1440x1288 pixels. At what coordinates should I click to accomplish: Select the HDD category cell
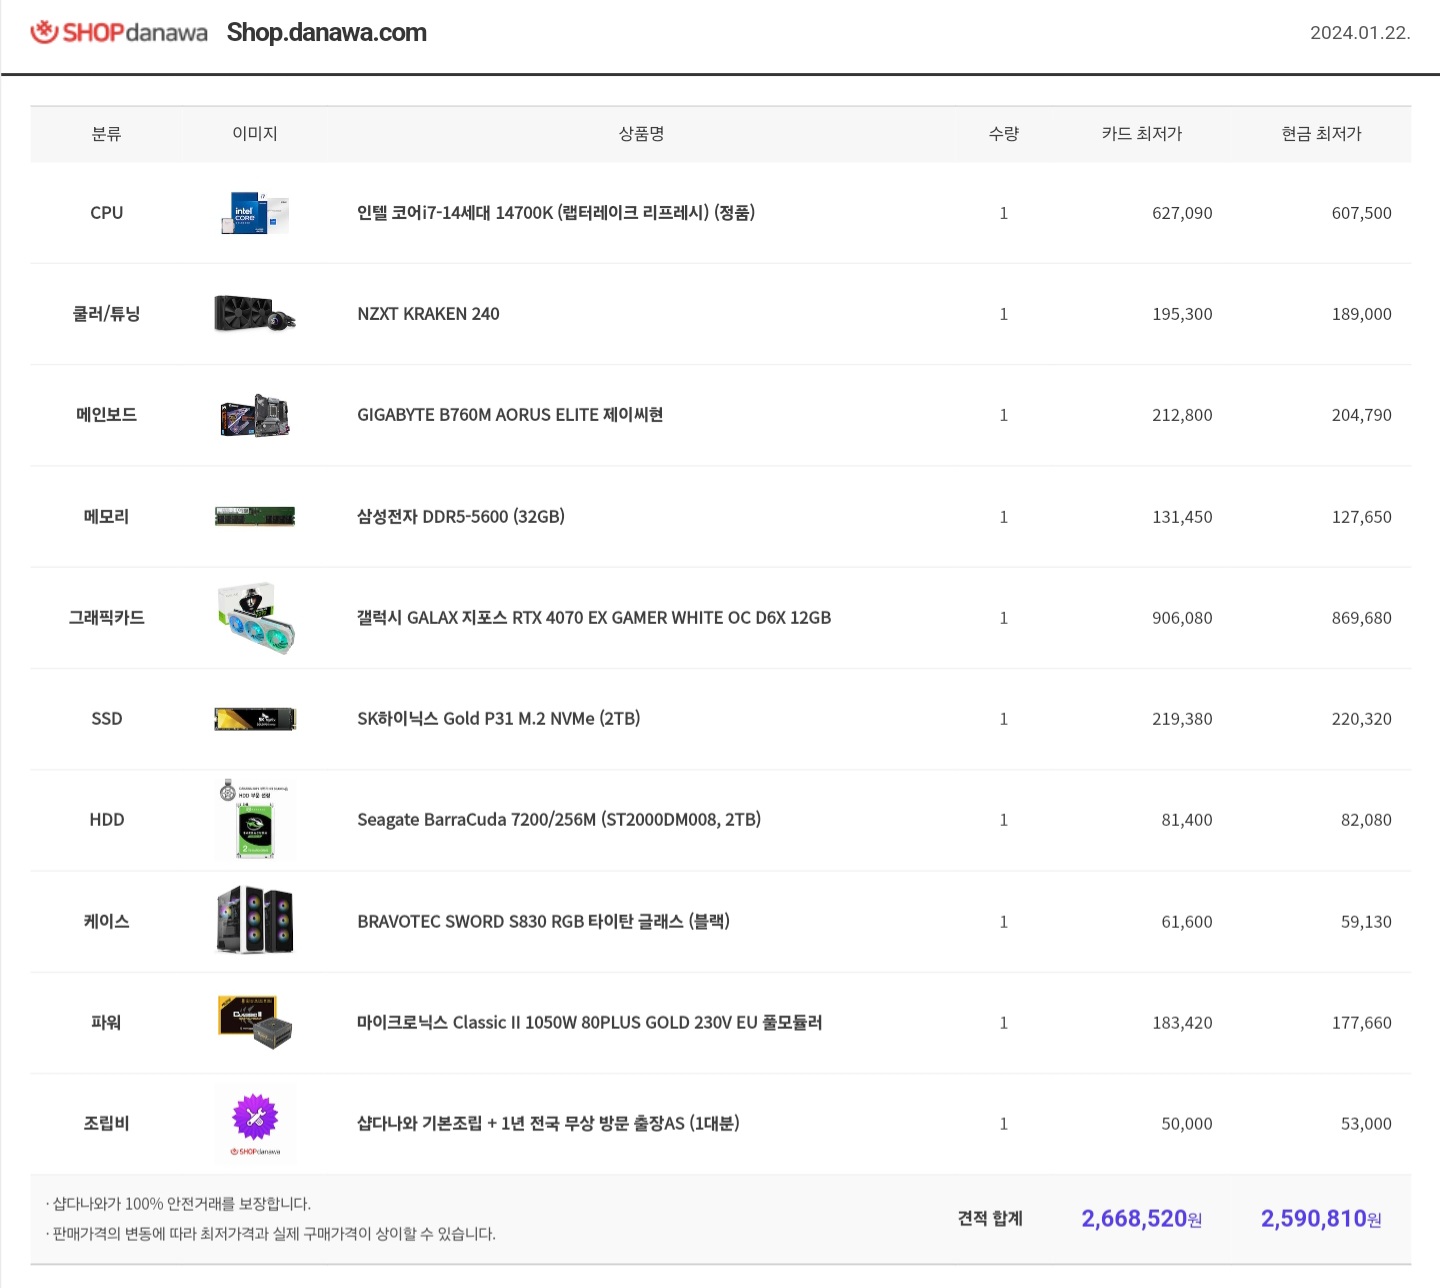click(106, 820)
